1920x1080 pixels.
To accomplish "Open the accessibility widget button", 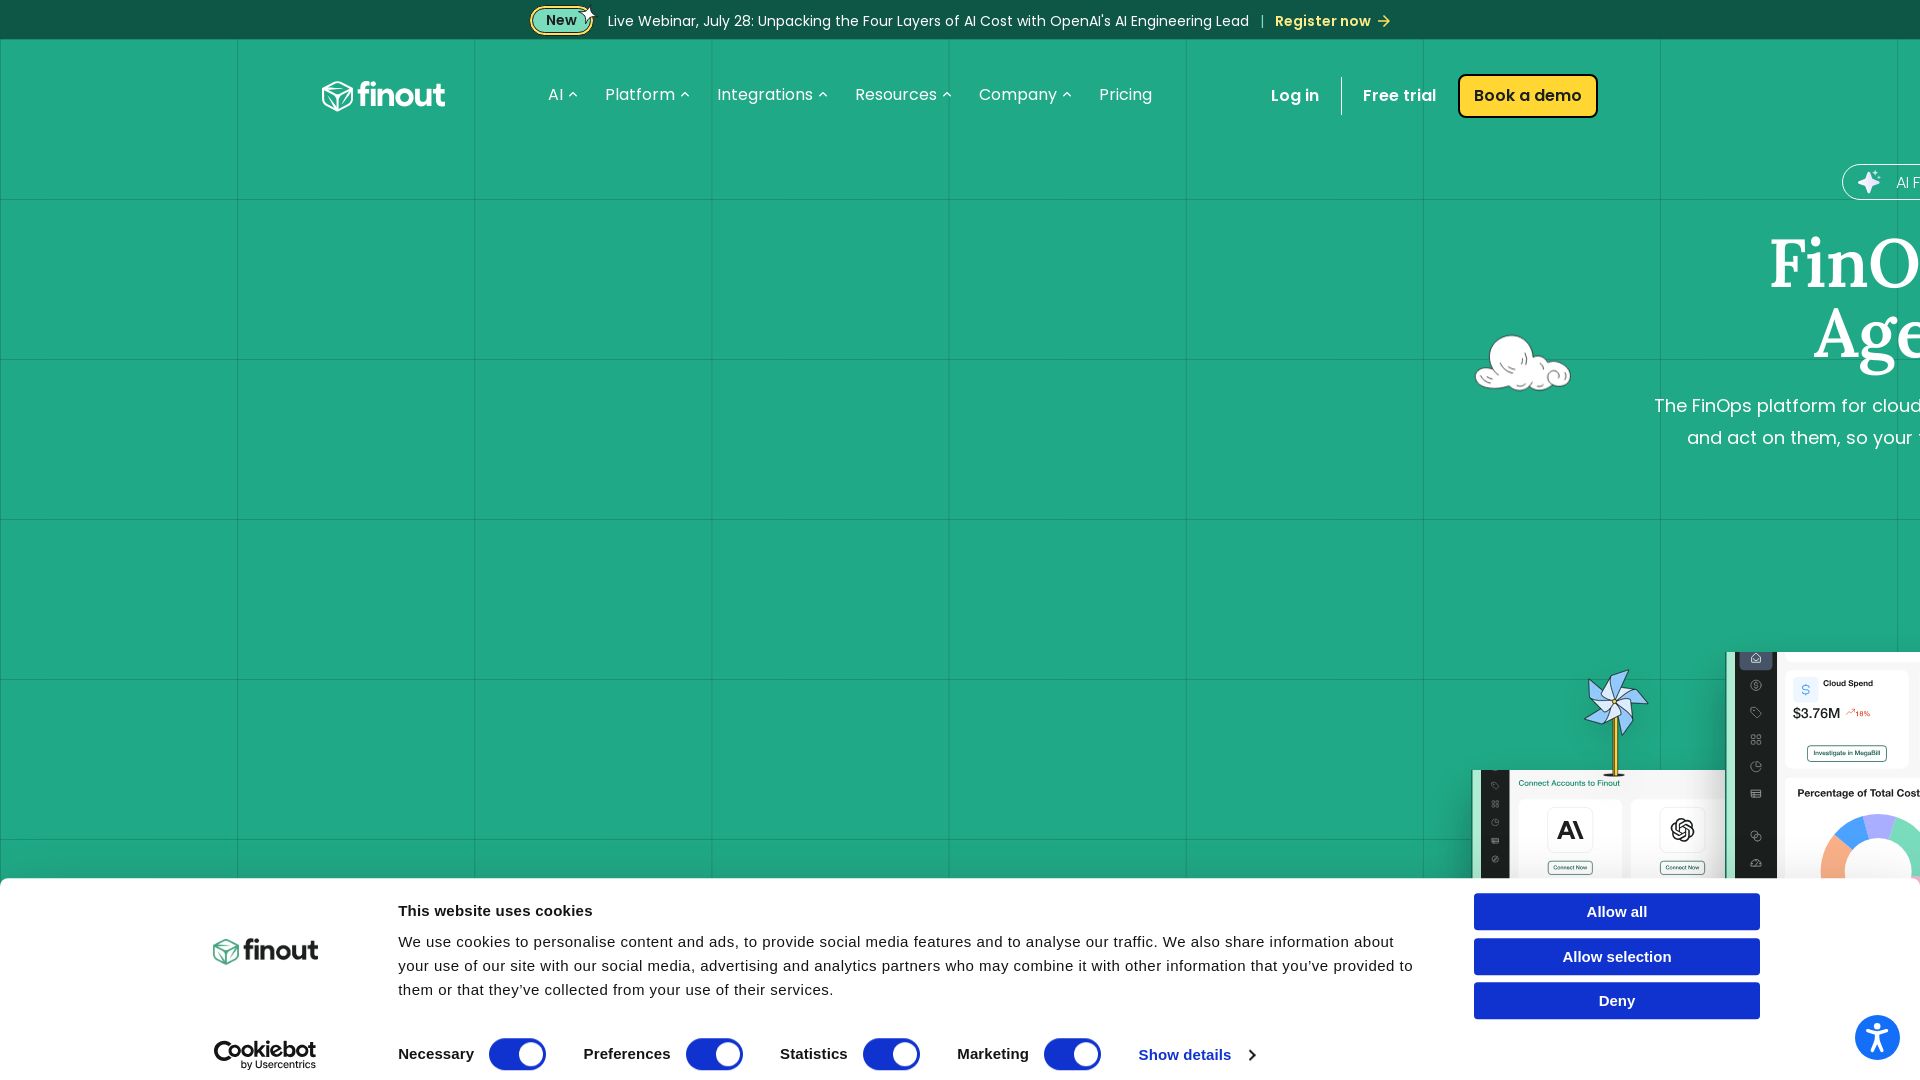I will pos(1877,1036).
